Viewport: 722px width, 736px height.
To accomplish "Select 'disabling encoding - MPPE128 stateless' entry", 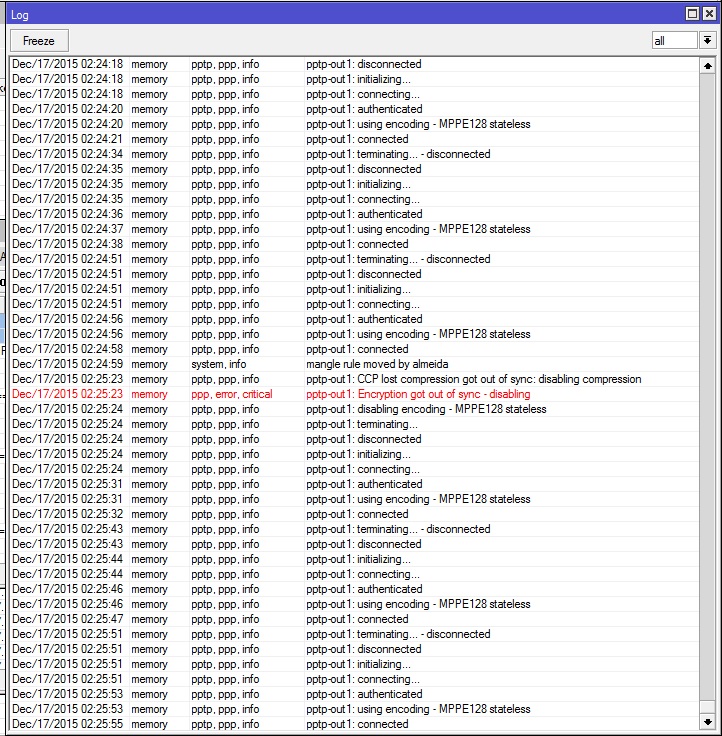I will tap(354, 409).
